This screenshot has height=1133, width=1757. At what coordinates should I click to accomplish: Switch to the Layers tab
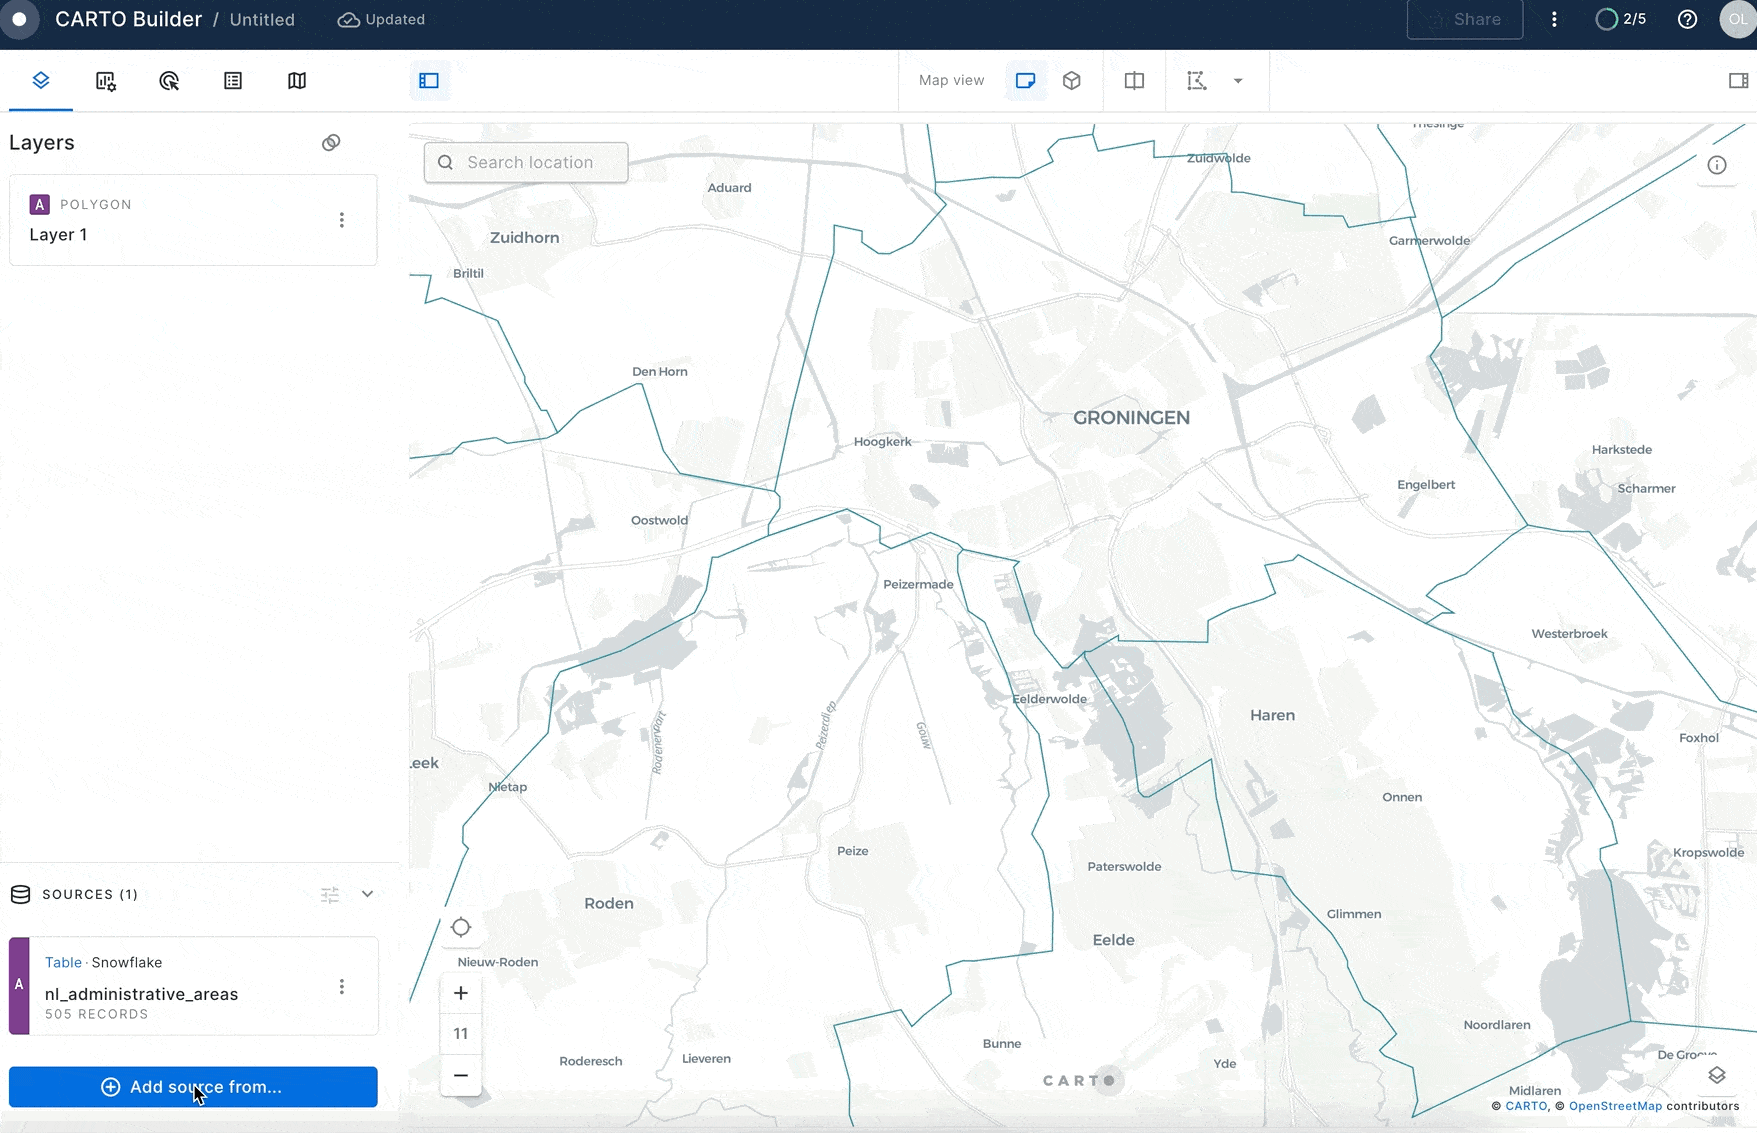pos(41,81)
